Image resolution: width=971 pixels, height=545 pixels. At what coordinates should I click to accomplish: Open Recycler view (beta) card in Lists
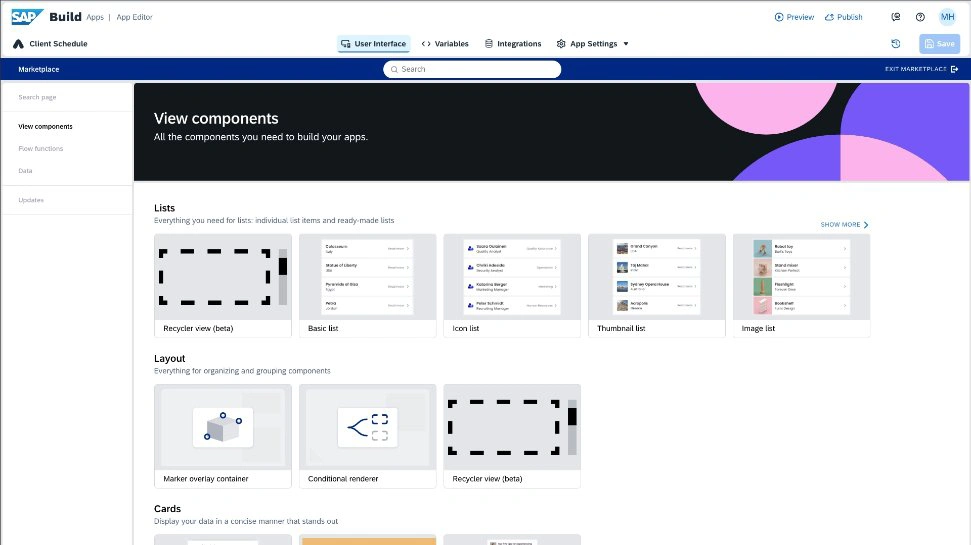pyautogui.click(x=223, y=286)
